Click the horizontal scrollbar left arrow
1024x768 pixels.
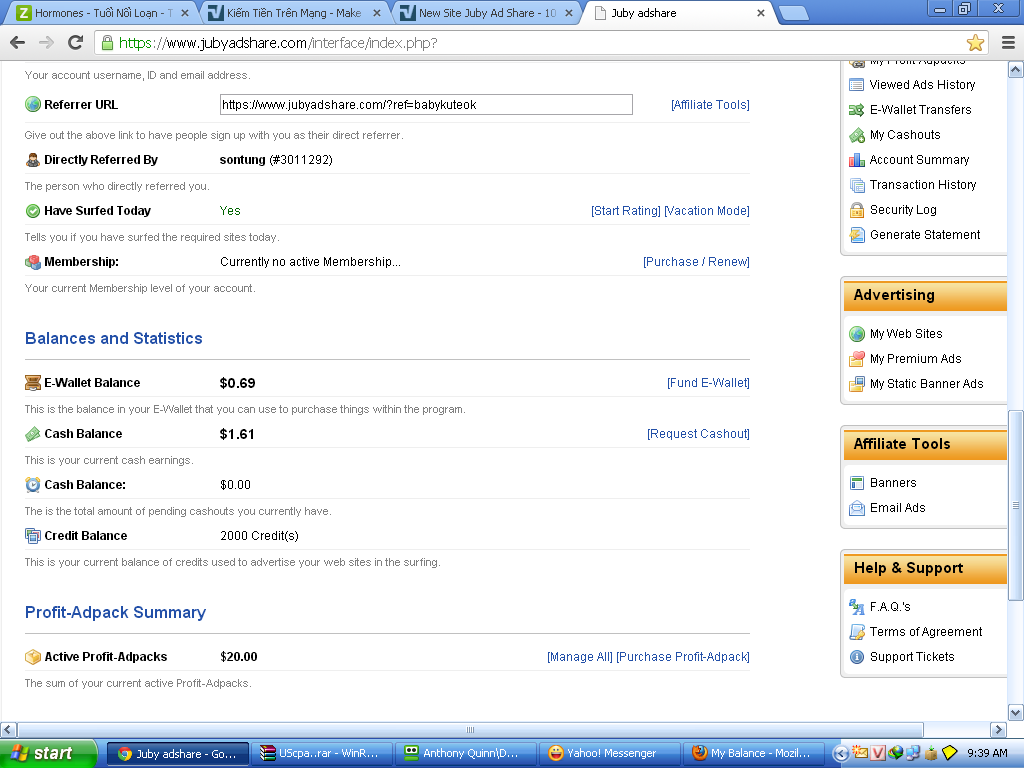tap(8, 729)
